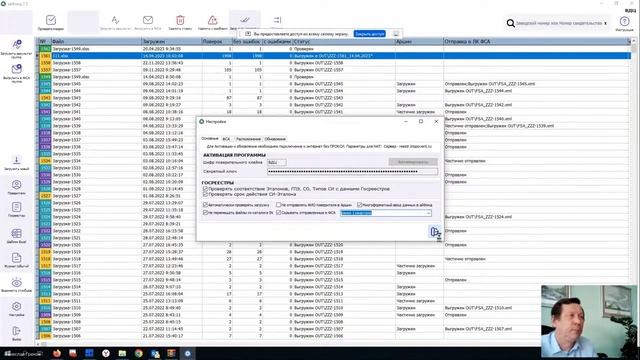The image size is (640, 360).
Task: Click sidebar signature with badge icon
Action: 17,44
